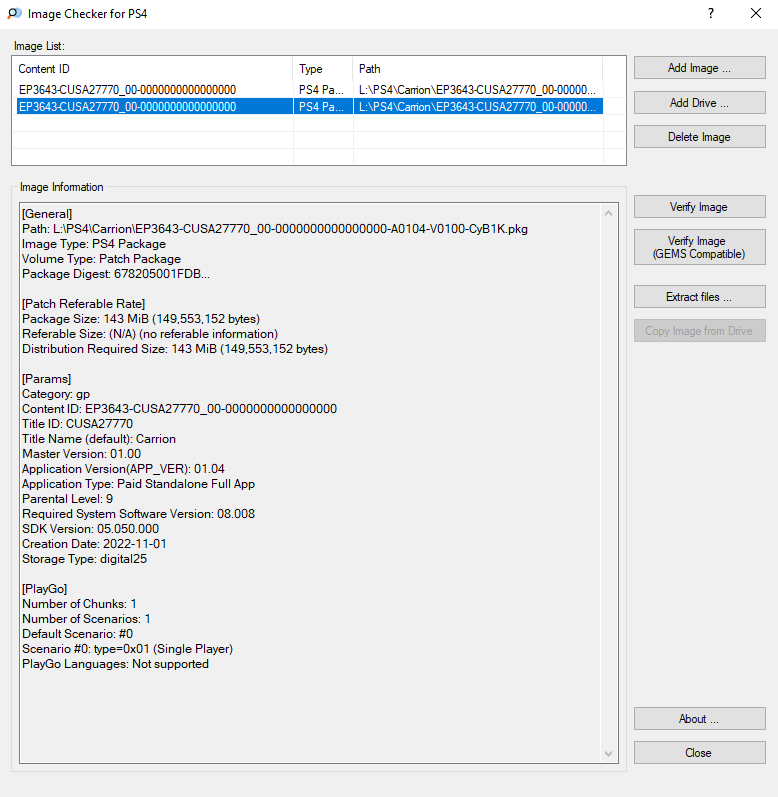Click Scenario #0 Single Player line
Screen dimensions: 778x797
pyautogui.click(x=128, y=649)
